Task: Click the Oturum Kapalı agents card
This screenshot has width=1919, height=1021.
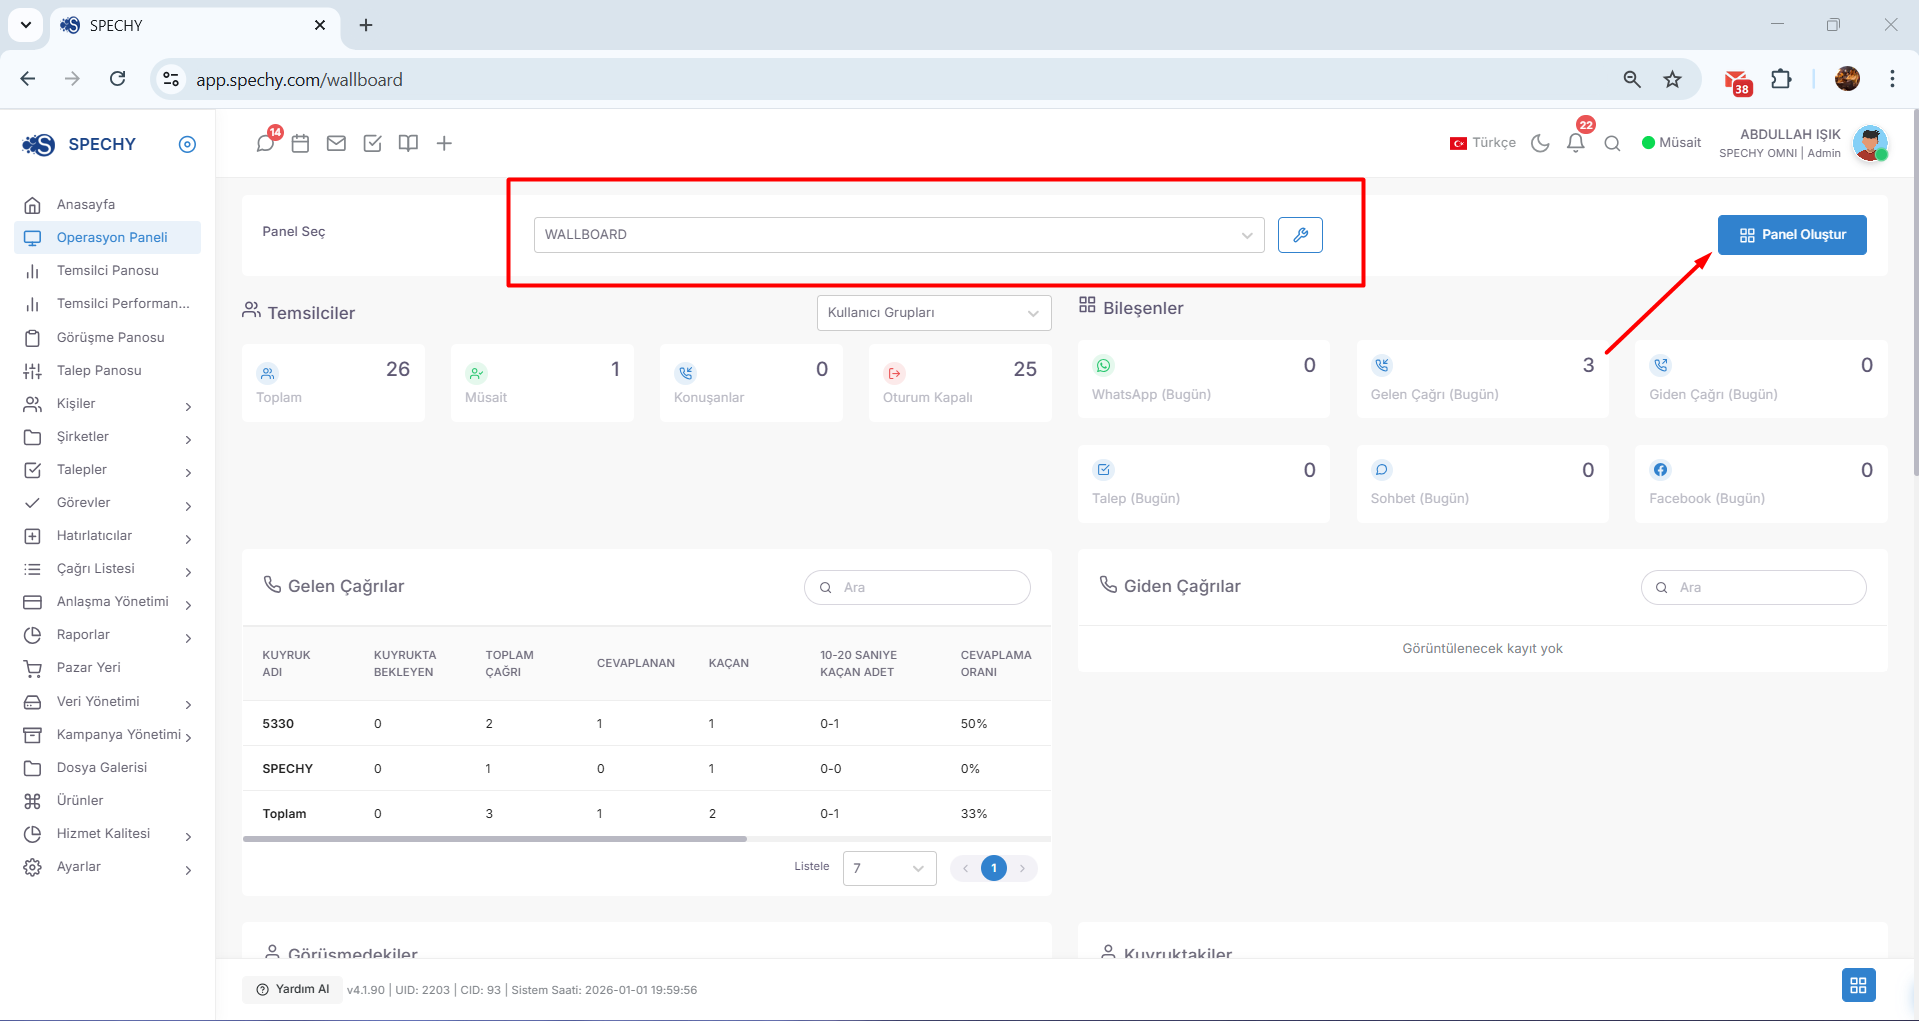Action: (960, 382)
